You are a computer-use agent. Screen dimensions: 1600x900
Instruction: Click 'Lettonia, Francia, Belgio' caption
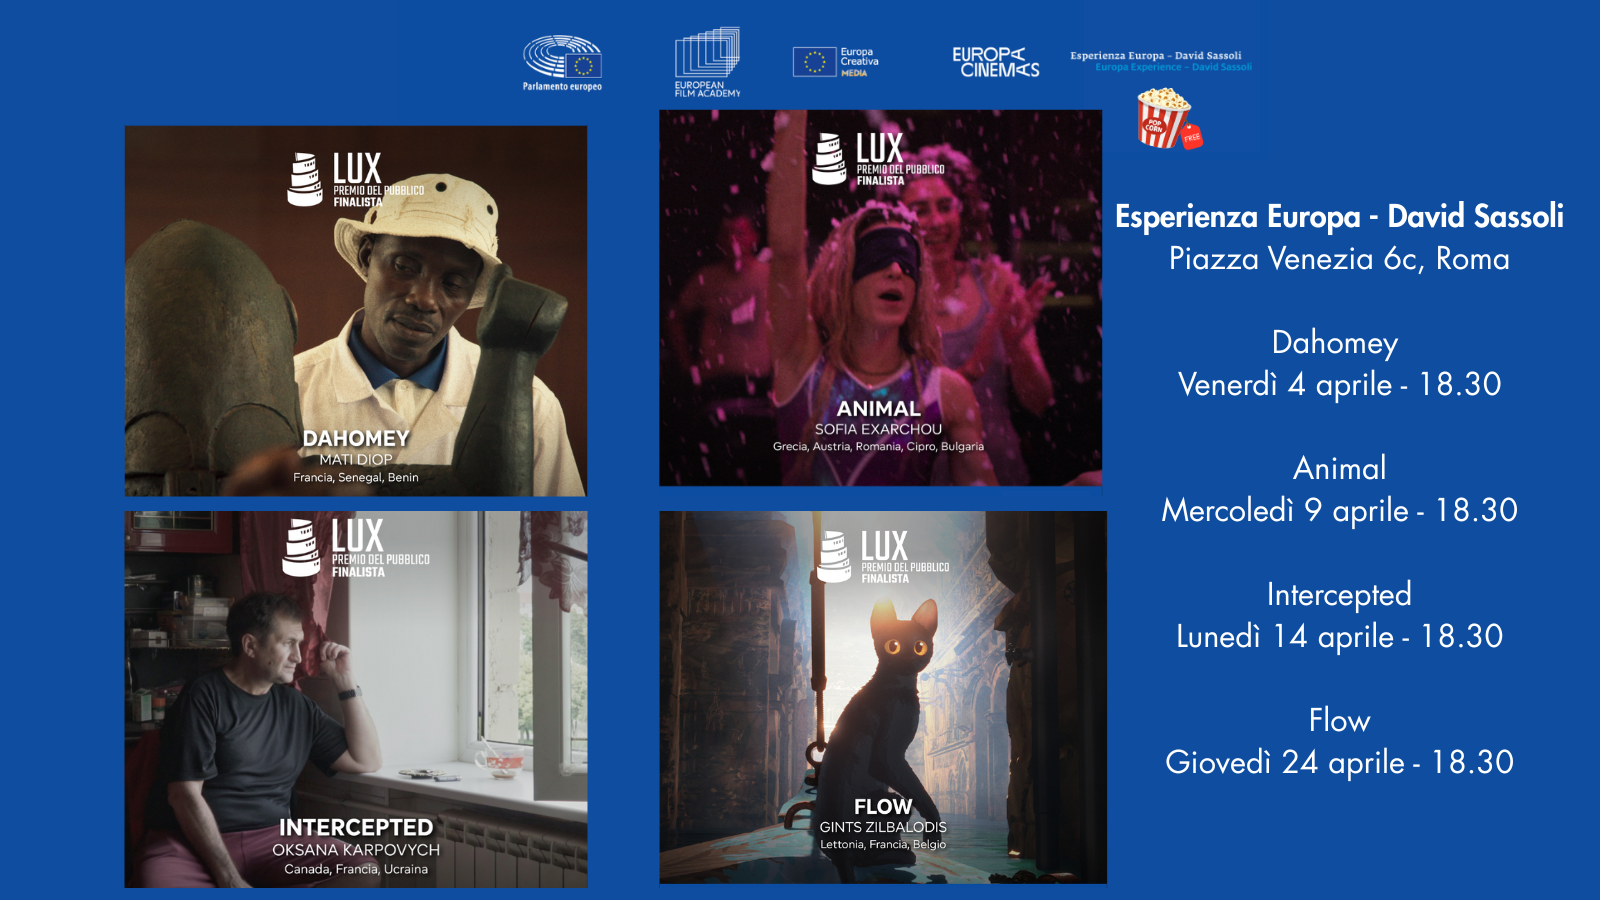coord(883,844)
